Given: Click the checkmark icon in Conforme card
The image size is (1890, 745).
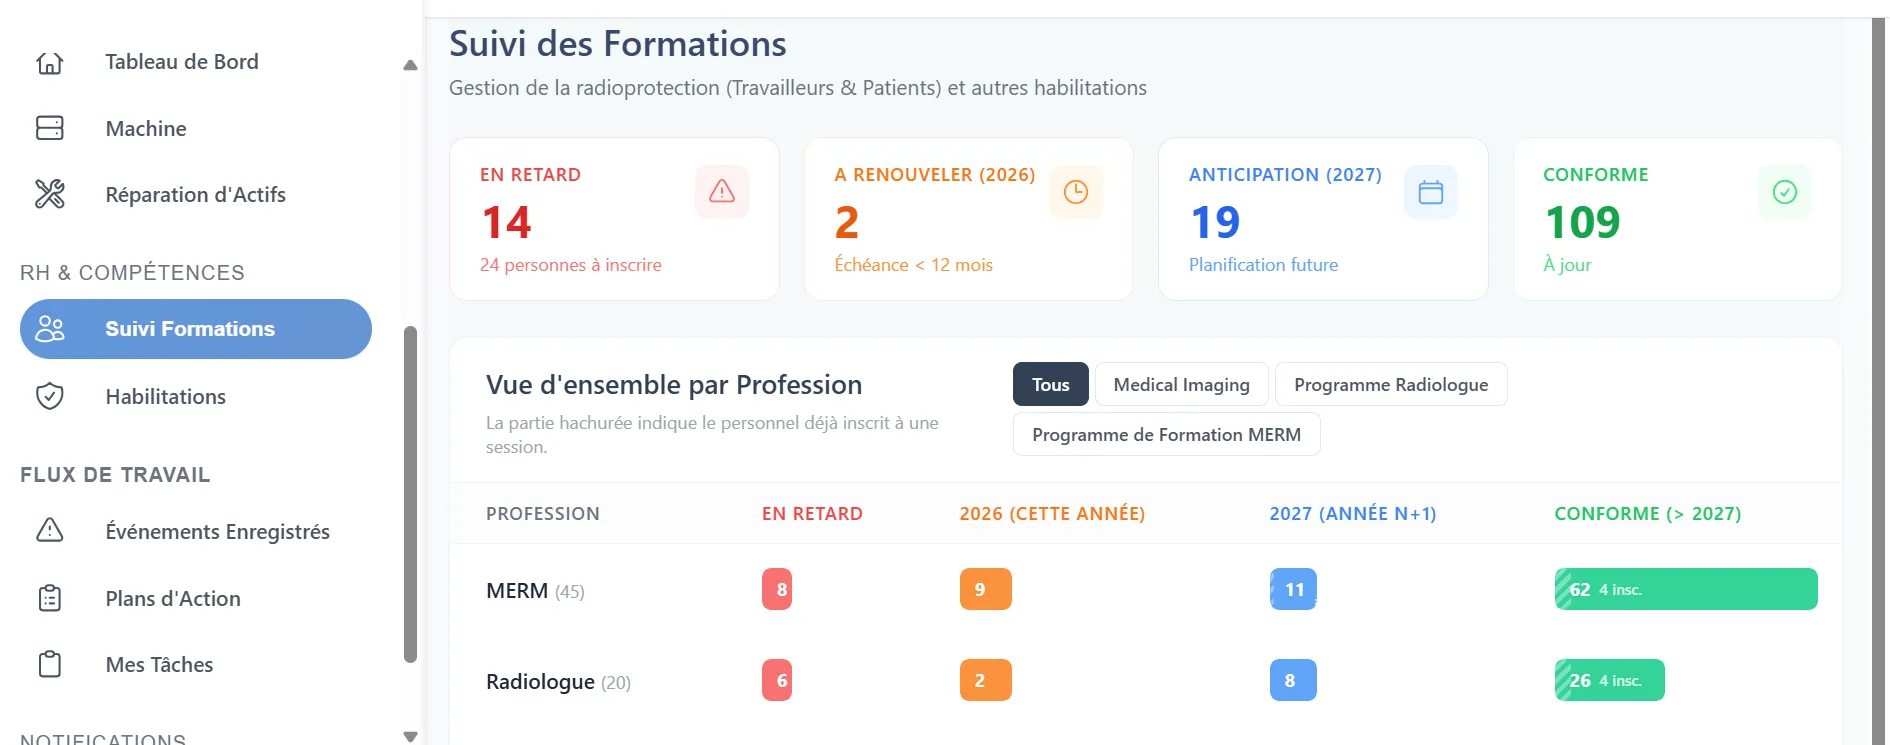Looking at the screenshot, I should [x=1785, y=191].
